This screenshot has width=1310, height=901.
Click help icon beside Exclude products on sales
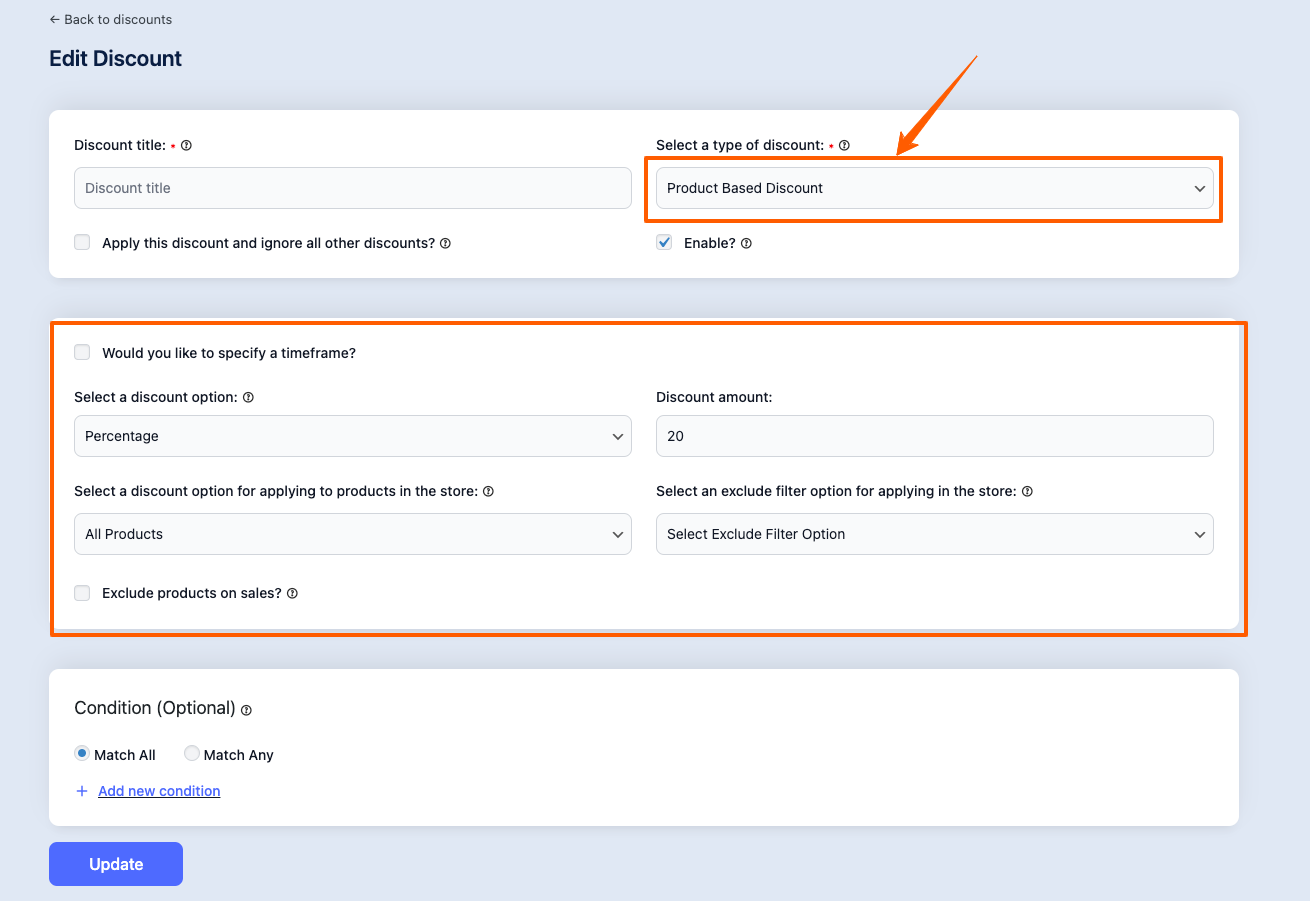pyautogui.click(x=292, y=594)
